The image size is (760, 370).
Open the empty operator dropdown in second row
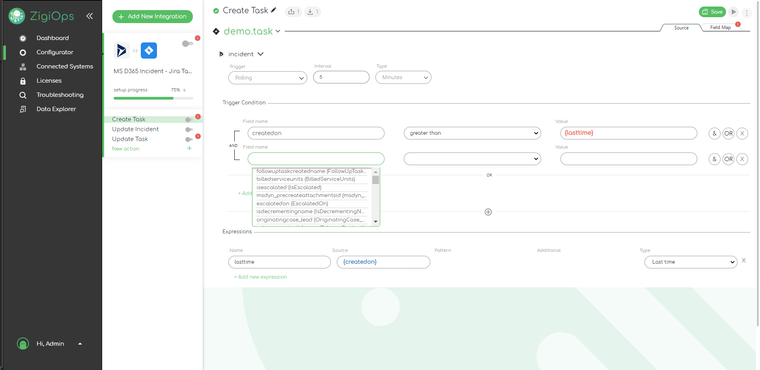tap(472, 159)
